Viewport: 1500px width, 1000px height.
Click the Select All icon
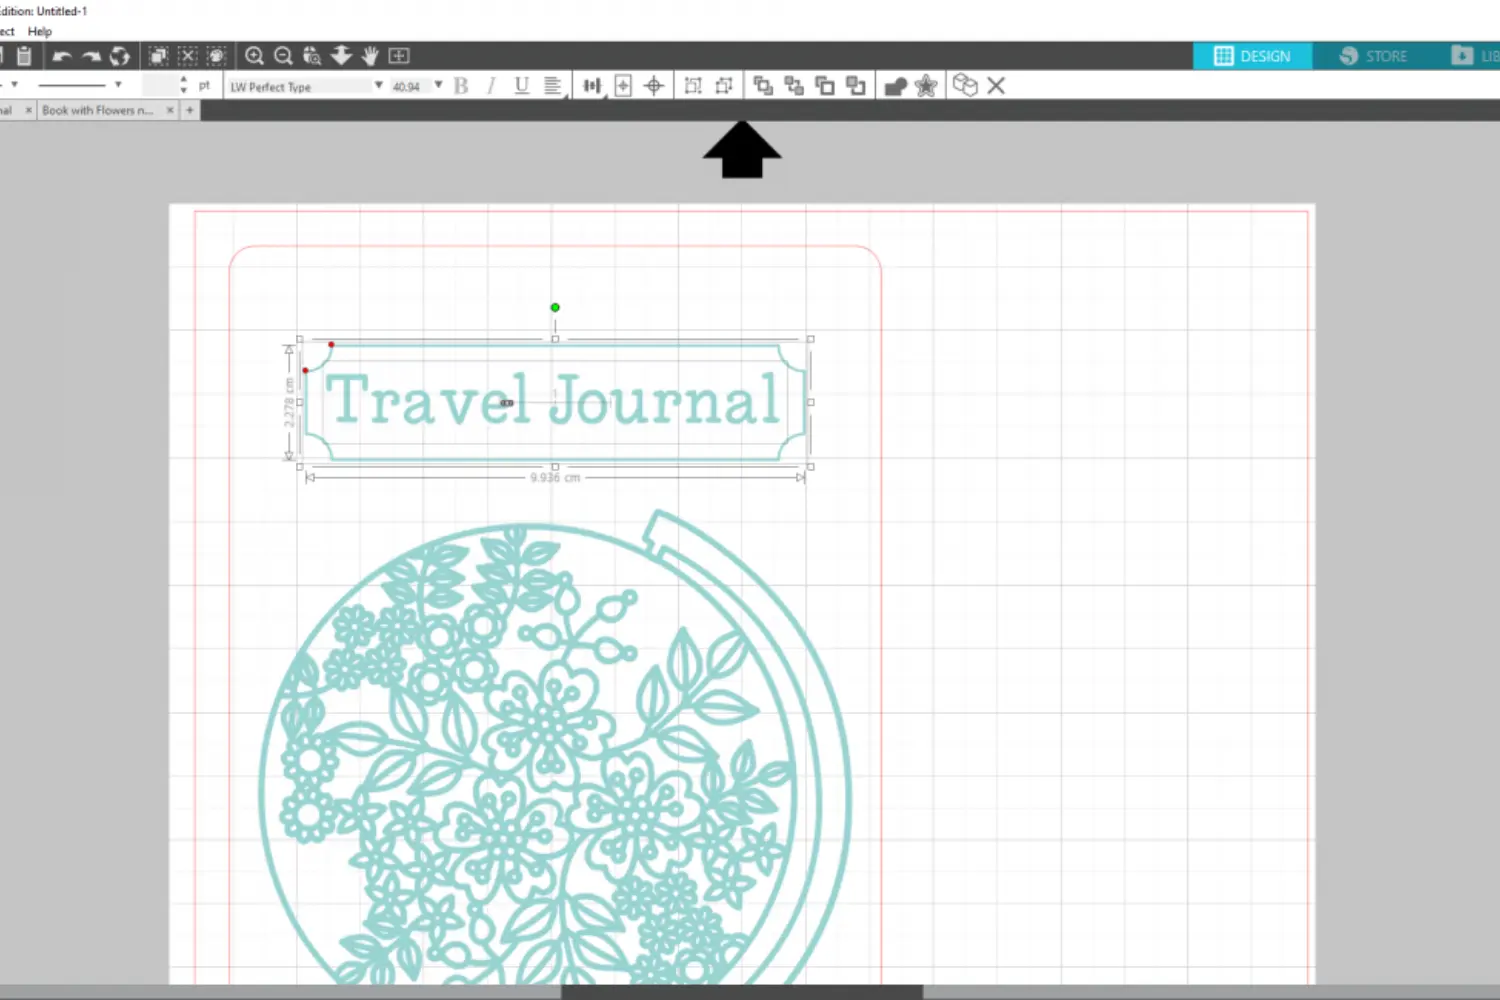tap(158, 56)
